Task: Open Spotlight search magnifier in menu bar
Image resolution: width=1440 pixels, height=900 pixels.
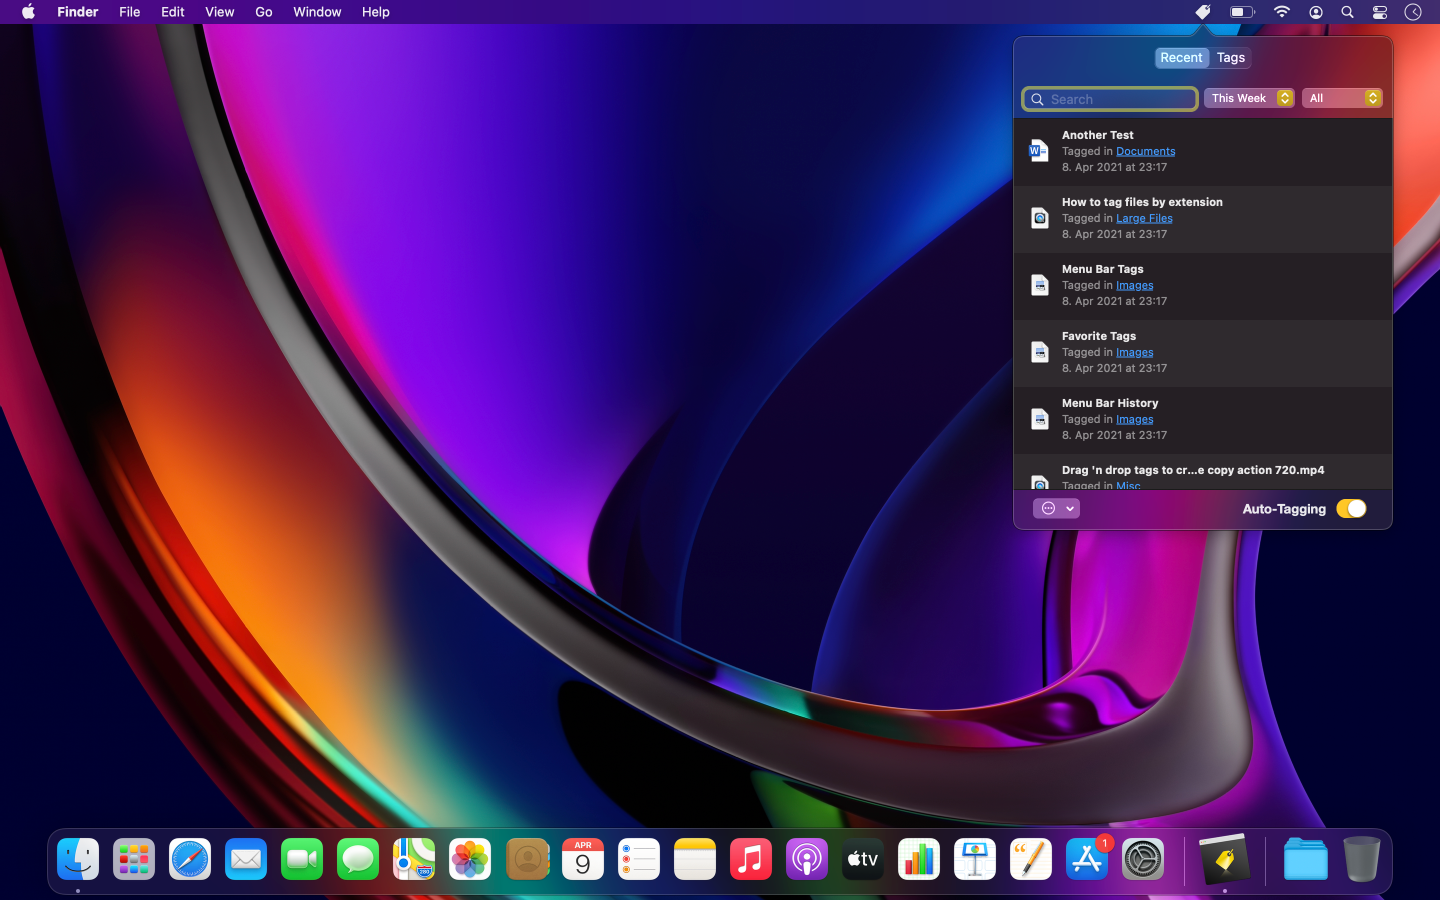Action: click(1347, 12)
